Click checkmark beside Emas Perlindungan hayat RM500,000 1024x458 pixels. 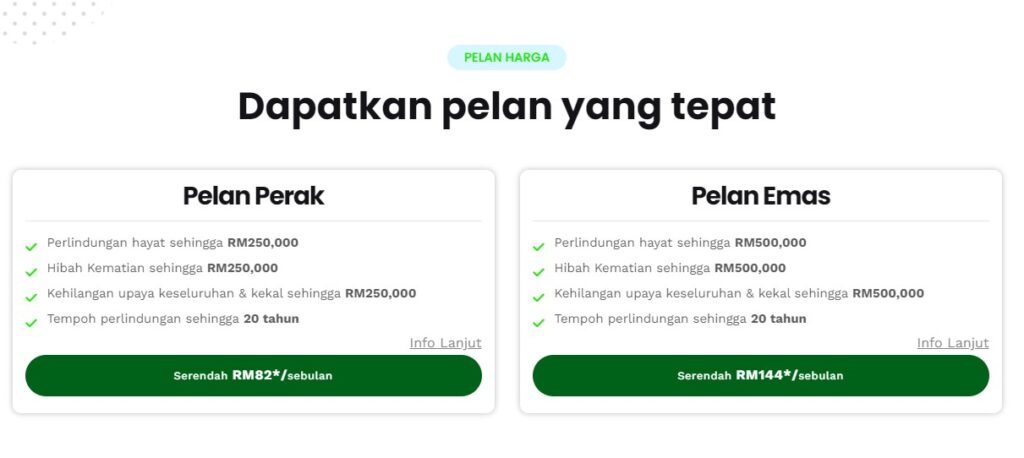click(x=539, y=246)
